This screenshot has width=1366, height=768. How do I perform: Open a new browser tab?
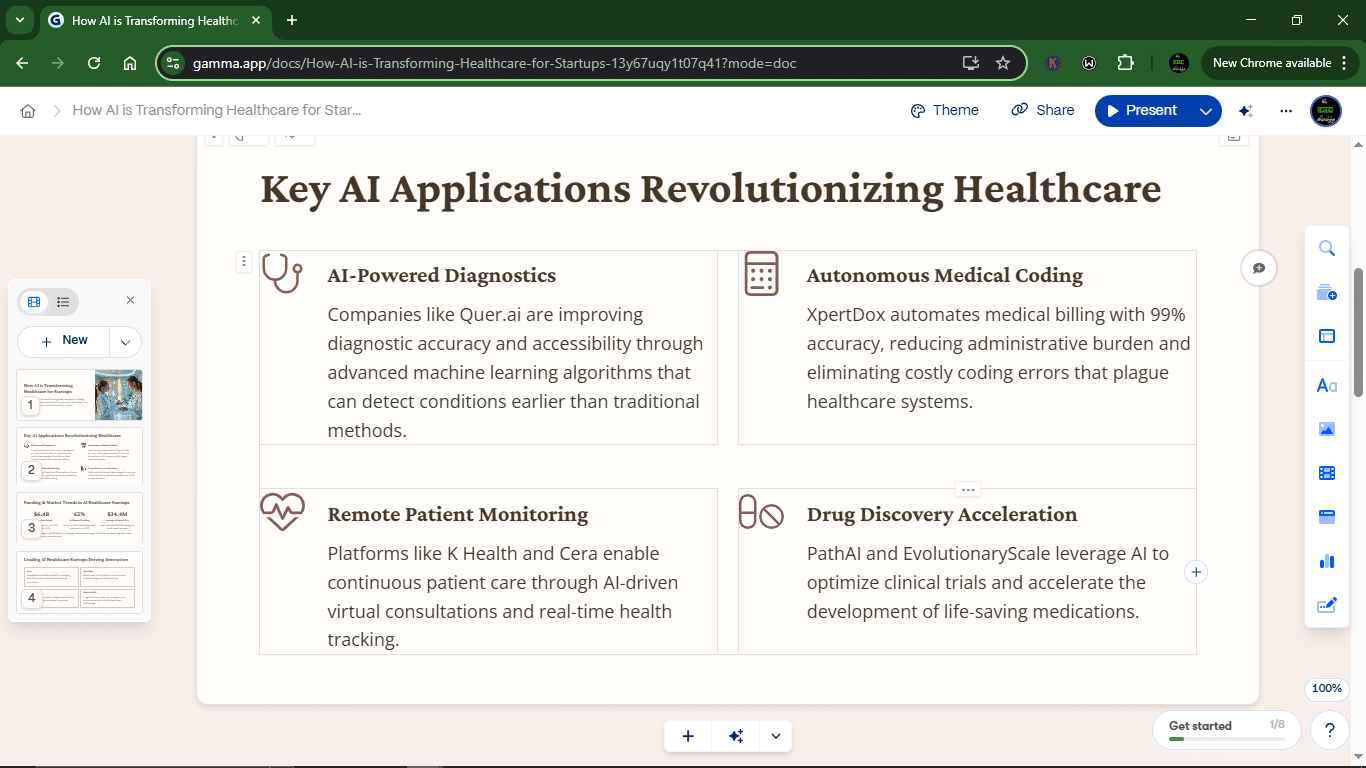coord(292,20)
